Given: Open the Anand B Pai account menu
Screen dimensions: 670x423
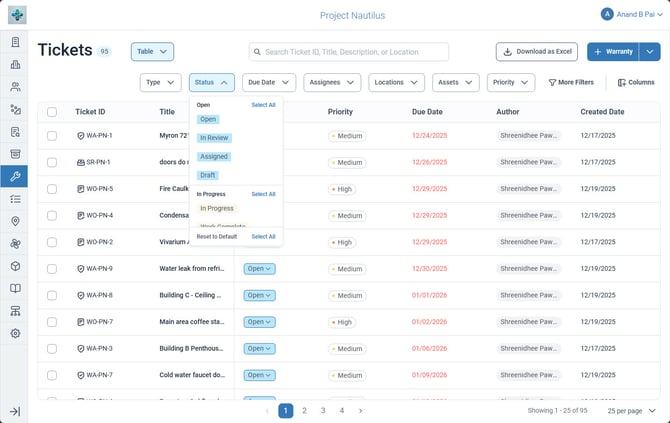Looking at the screenshot, I should [x=632, y=14].
